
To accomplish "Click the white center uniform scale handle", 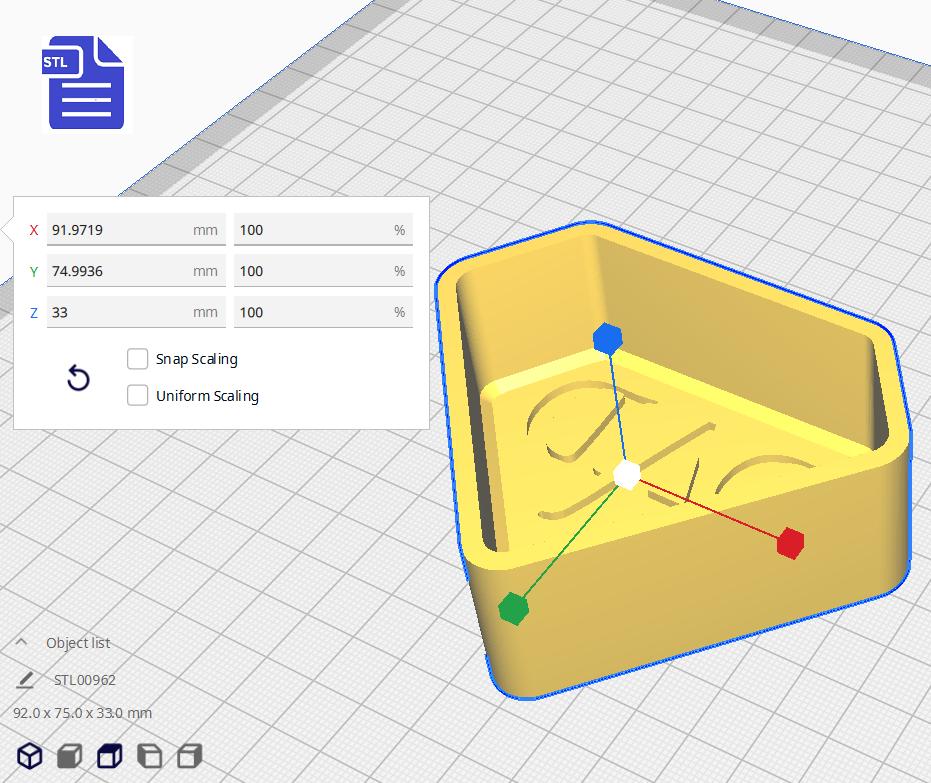I will 627,475.
